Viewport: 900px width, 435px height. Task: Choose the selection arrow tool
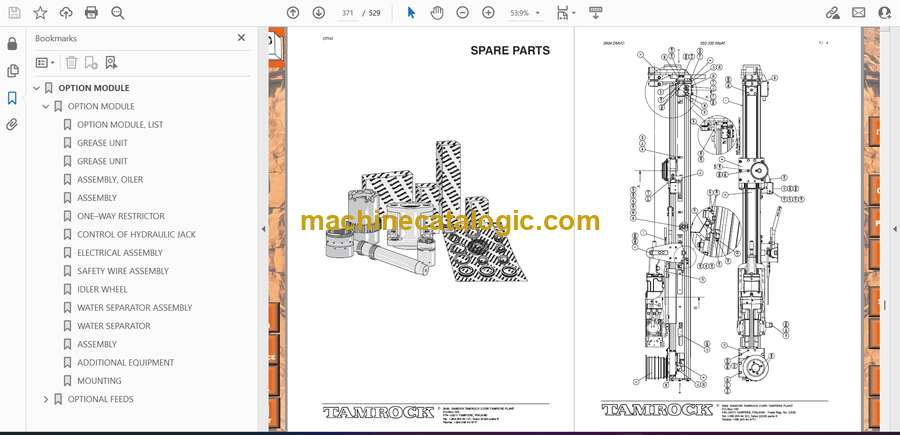coord(411,13)
